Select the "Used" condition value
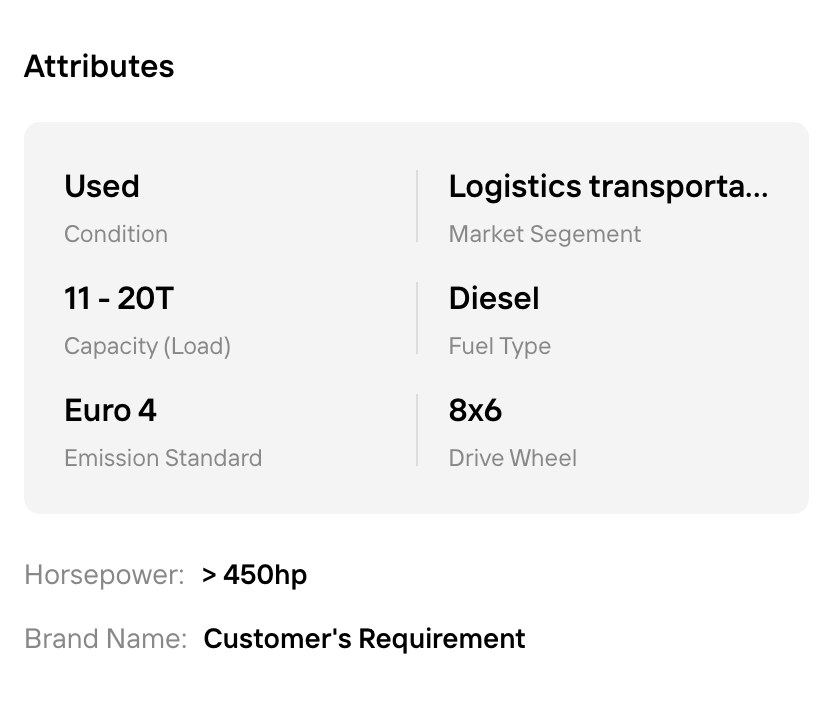 (x=102, y=186)
